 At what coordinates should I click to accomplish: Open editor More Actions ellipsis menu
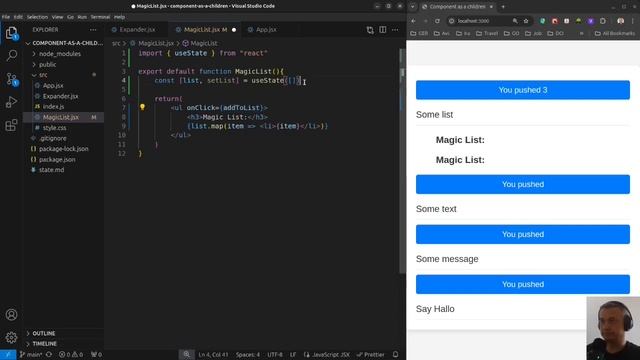tap(395, 30)
